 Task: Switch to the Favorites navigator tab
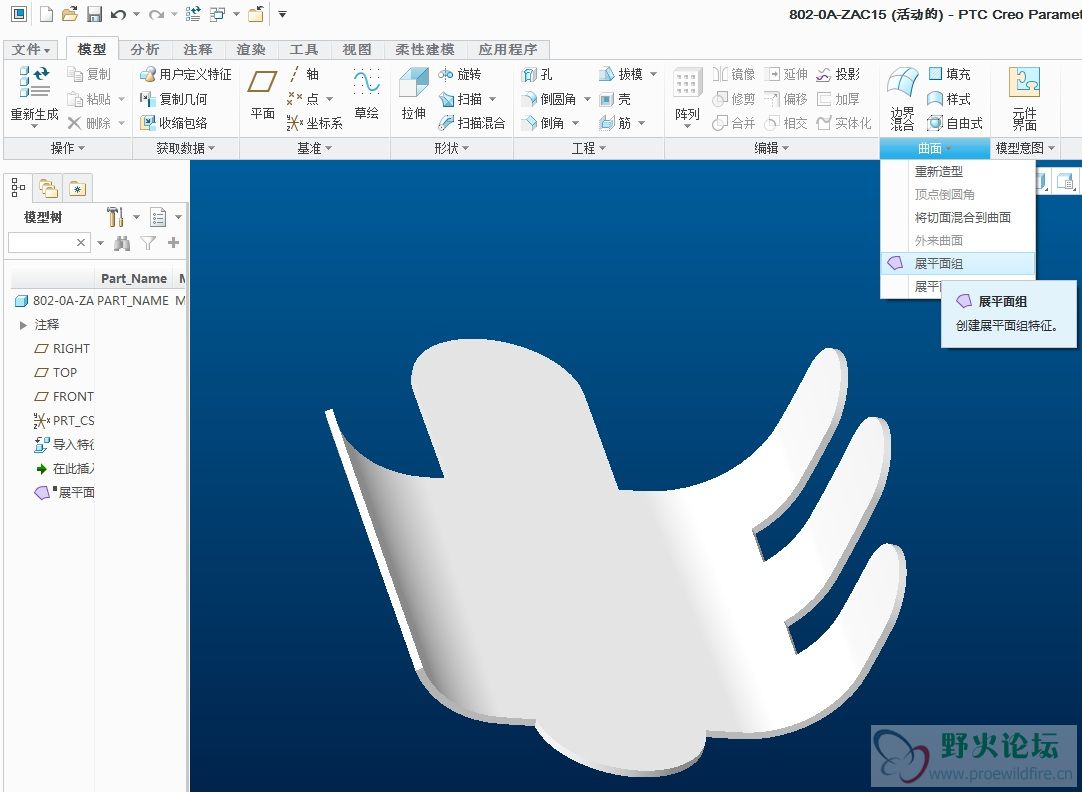(78, 188)
